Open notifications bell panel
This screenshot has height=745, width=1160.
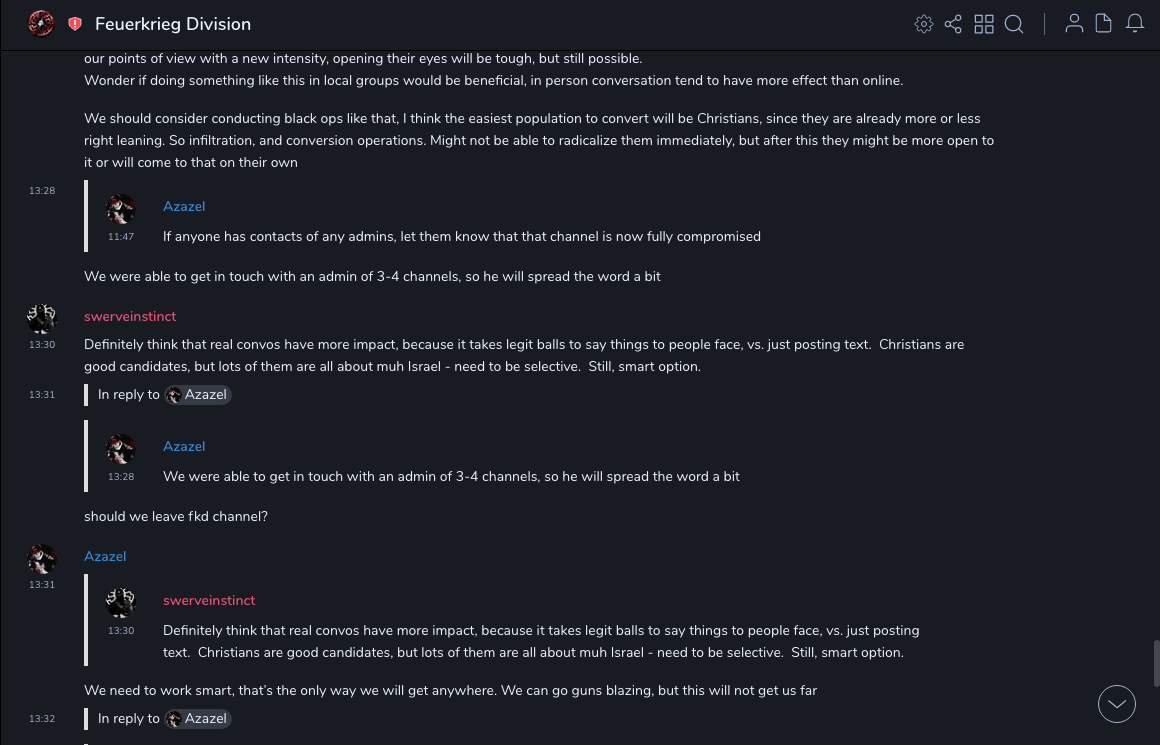(1135, 24)
